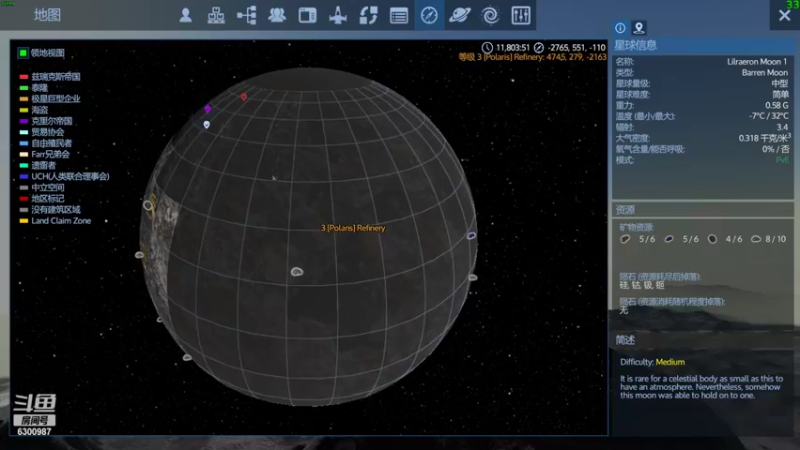Toggle the 领地视图 territory view checkbox
The height and width of the screenshot is (450, 800).
coord(23,53)
